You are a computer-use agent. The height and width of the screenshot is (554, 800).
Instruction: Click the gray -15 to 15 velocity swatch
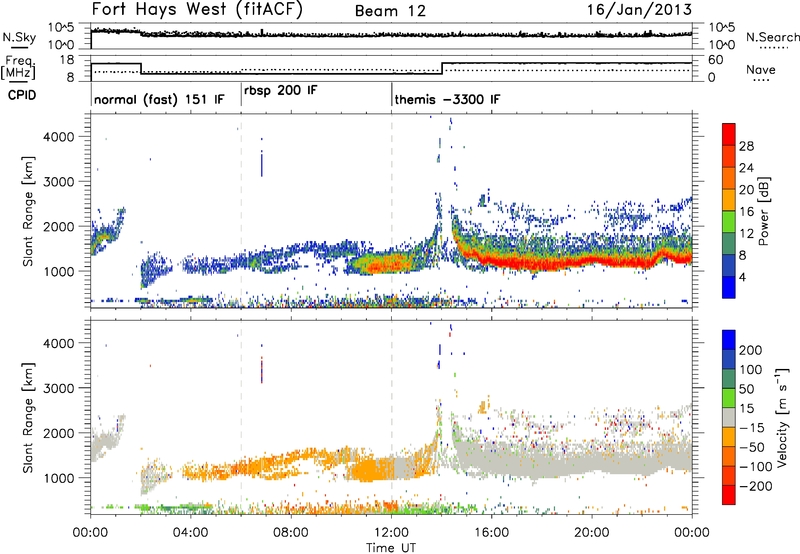pos(729,418)
